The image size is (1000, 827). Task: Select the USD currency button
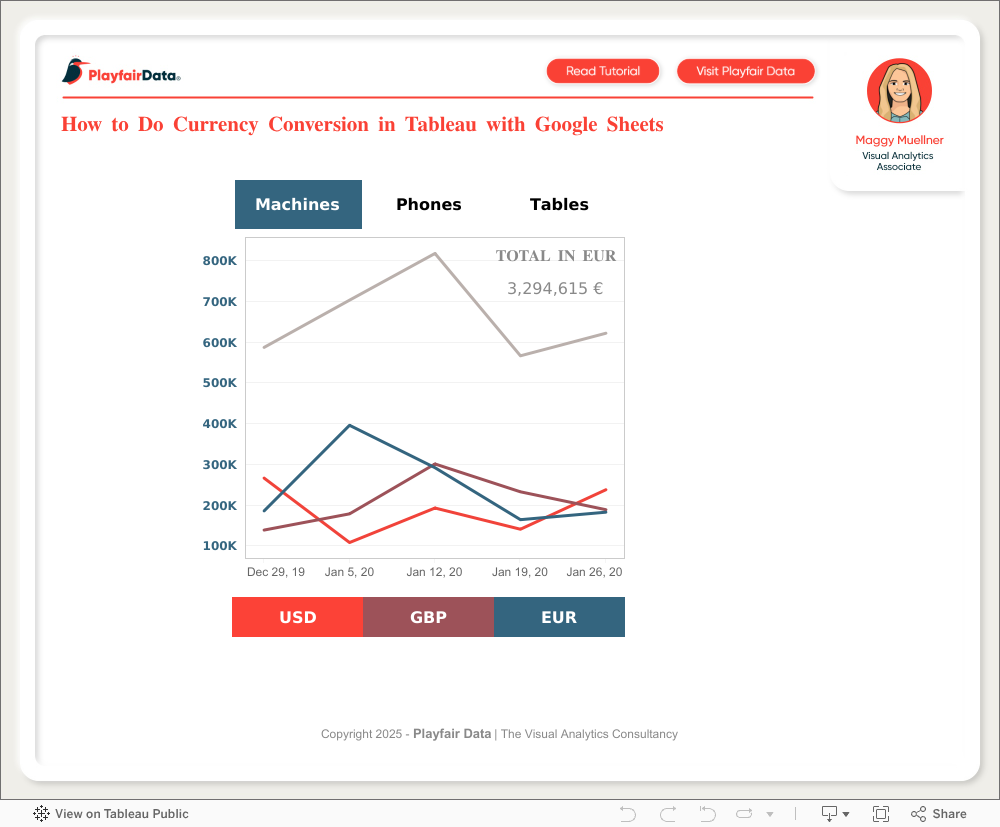[297, 617]
